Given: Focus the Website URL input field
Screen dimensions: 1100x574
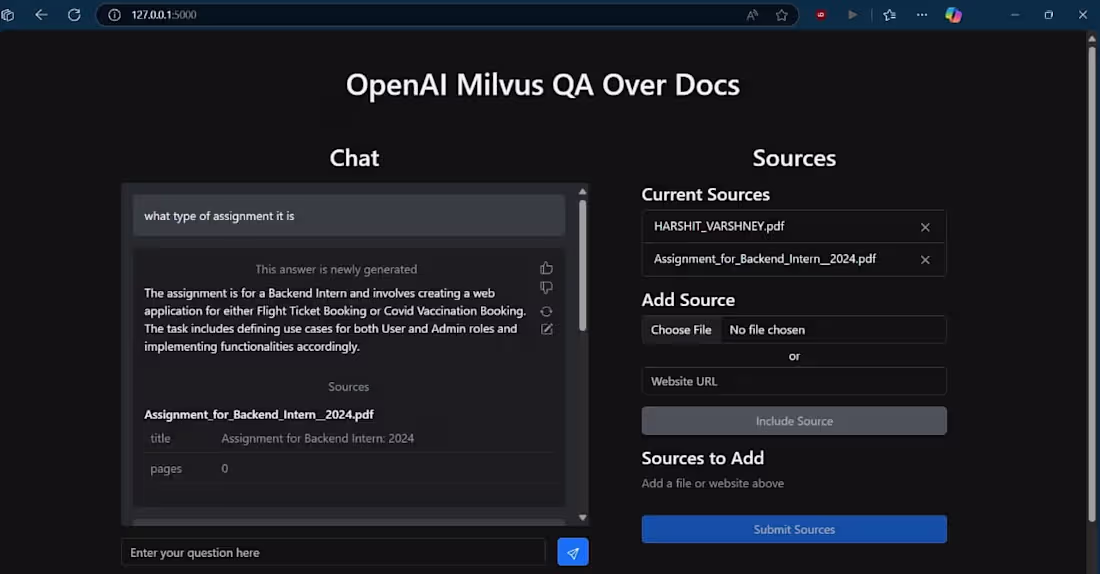Looking at the screenshot, I should coord(794,381).
